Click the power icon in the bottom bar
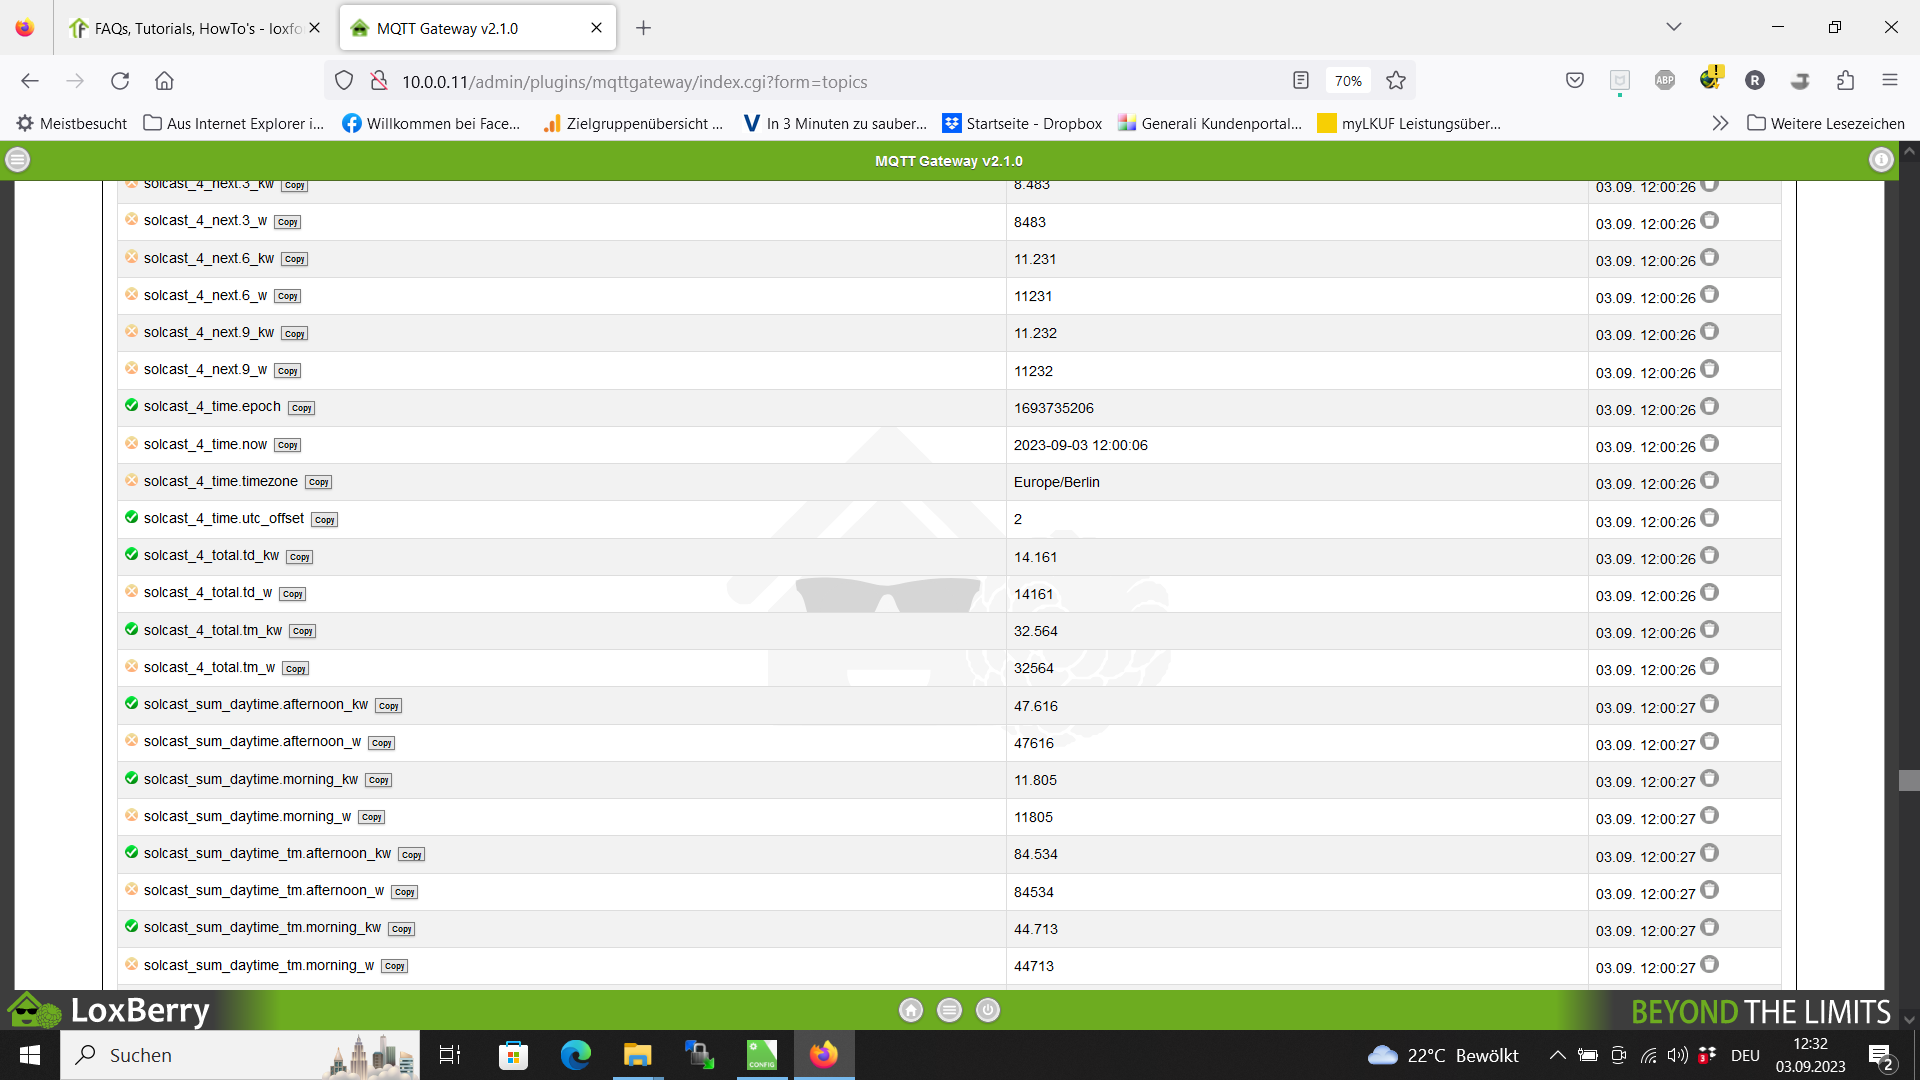Screen dimensions: 1920x1080 coord(987,1011)
